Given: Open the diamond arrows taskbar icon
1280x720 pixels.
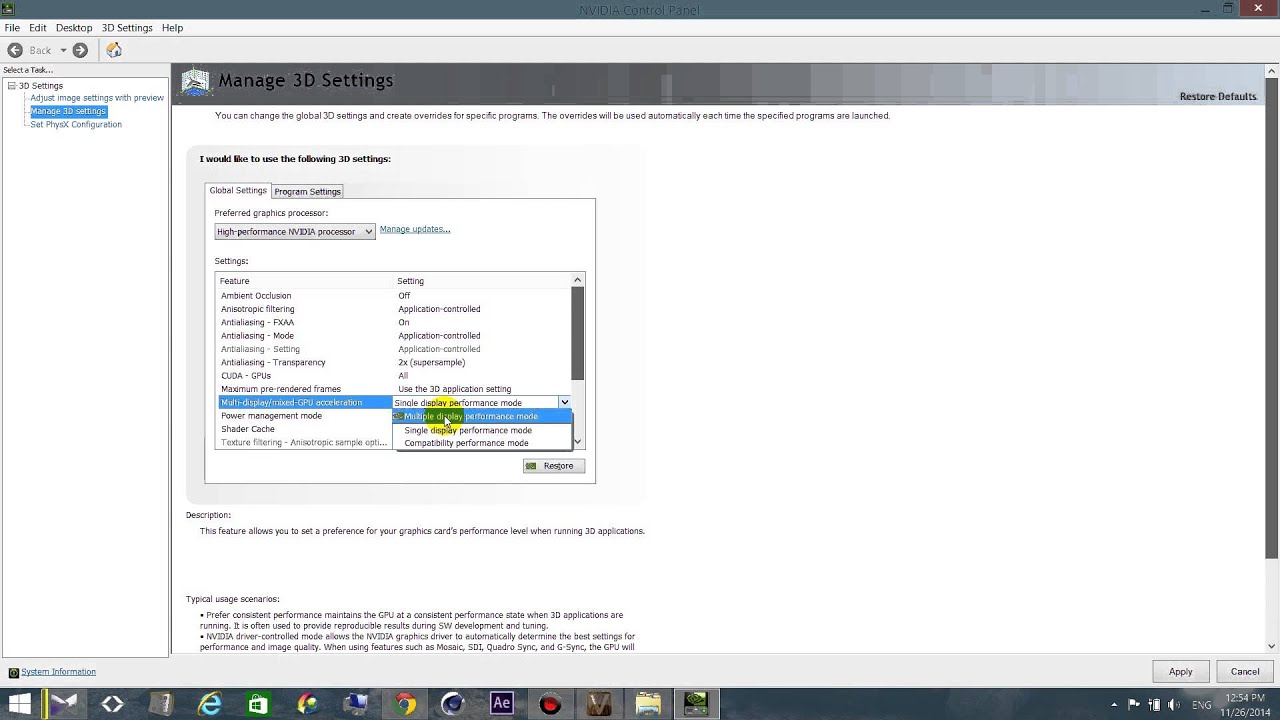Looking at the screenshot, I should point(112,704).
